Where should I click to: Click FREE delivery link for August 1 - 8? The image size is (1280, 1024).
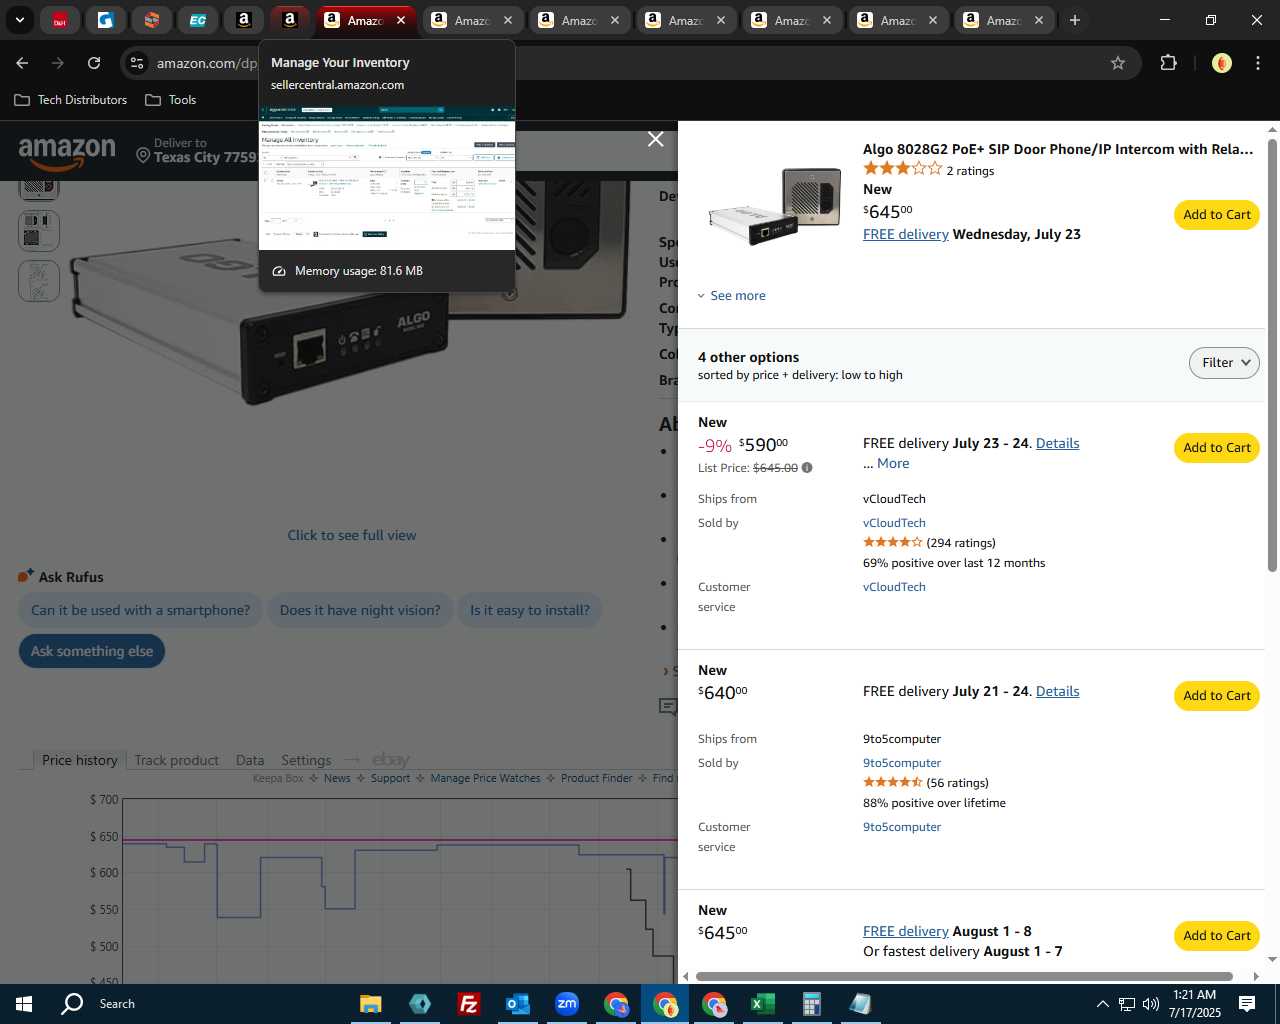click(906, 931)
